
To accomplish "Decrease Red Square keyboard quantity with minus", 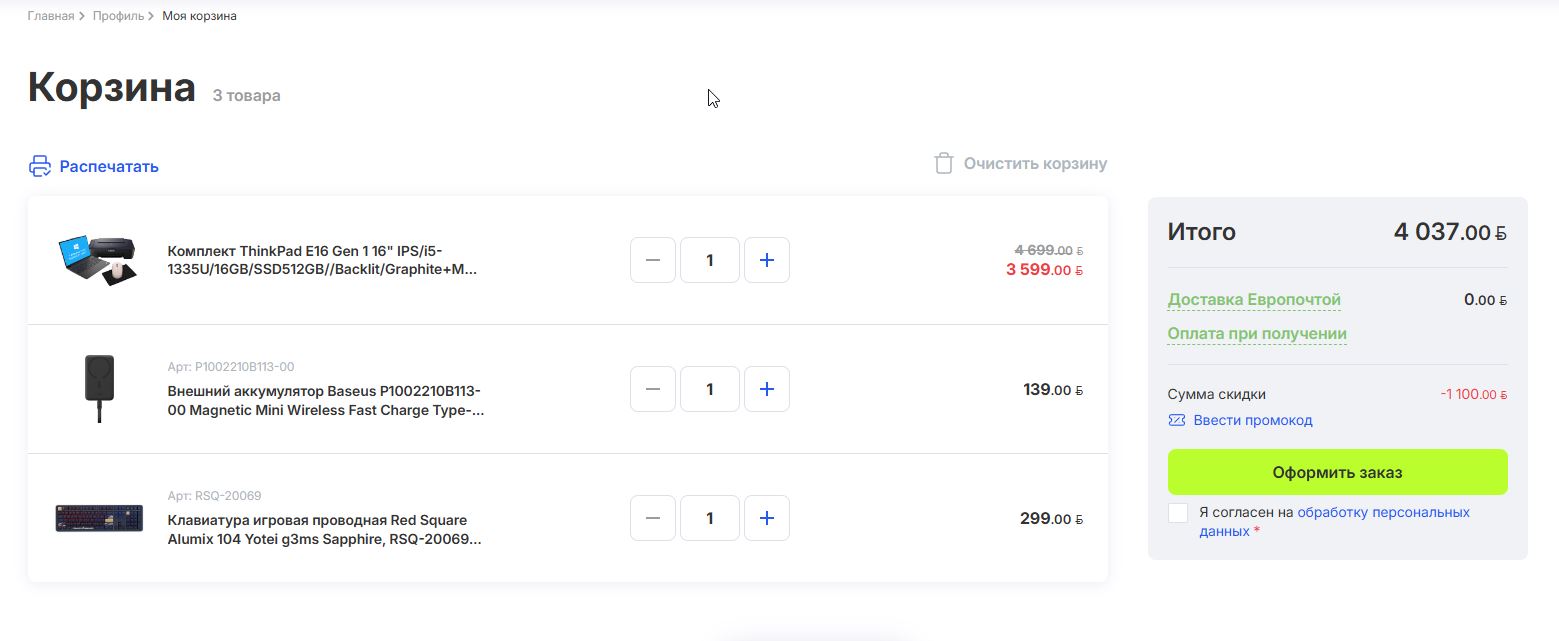I will coord(653,518).
